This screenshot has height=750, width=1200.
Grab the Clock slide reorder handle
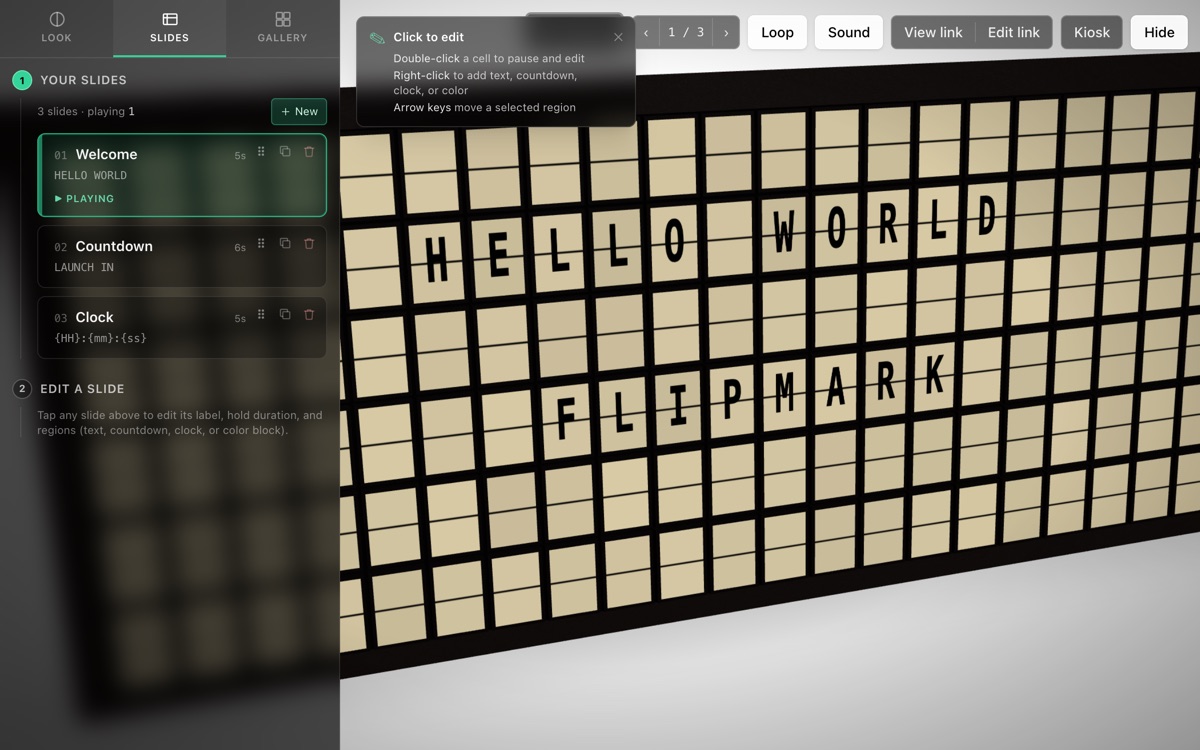(261, 315)
